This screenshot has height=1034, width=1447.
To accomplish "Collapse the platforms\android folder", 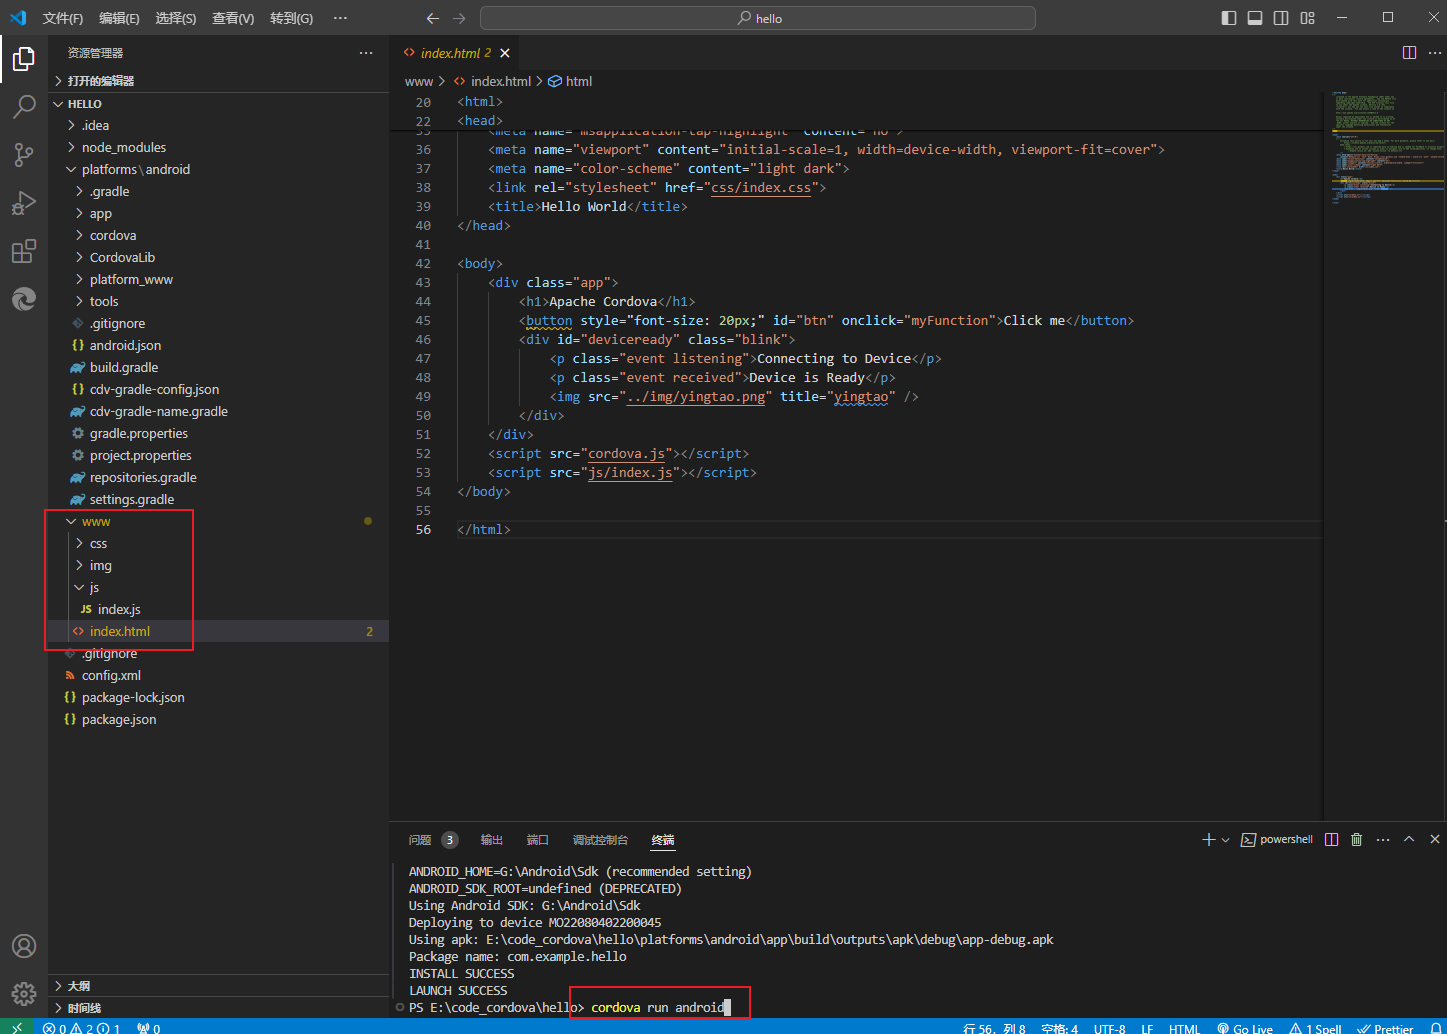I will 218,169.
